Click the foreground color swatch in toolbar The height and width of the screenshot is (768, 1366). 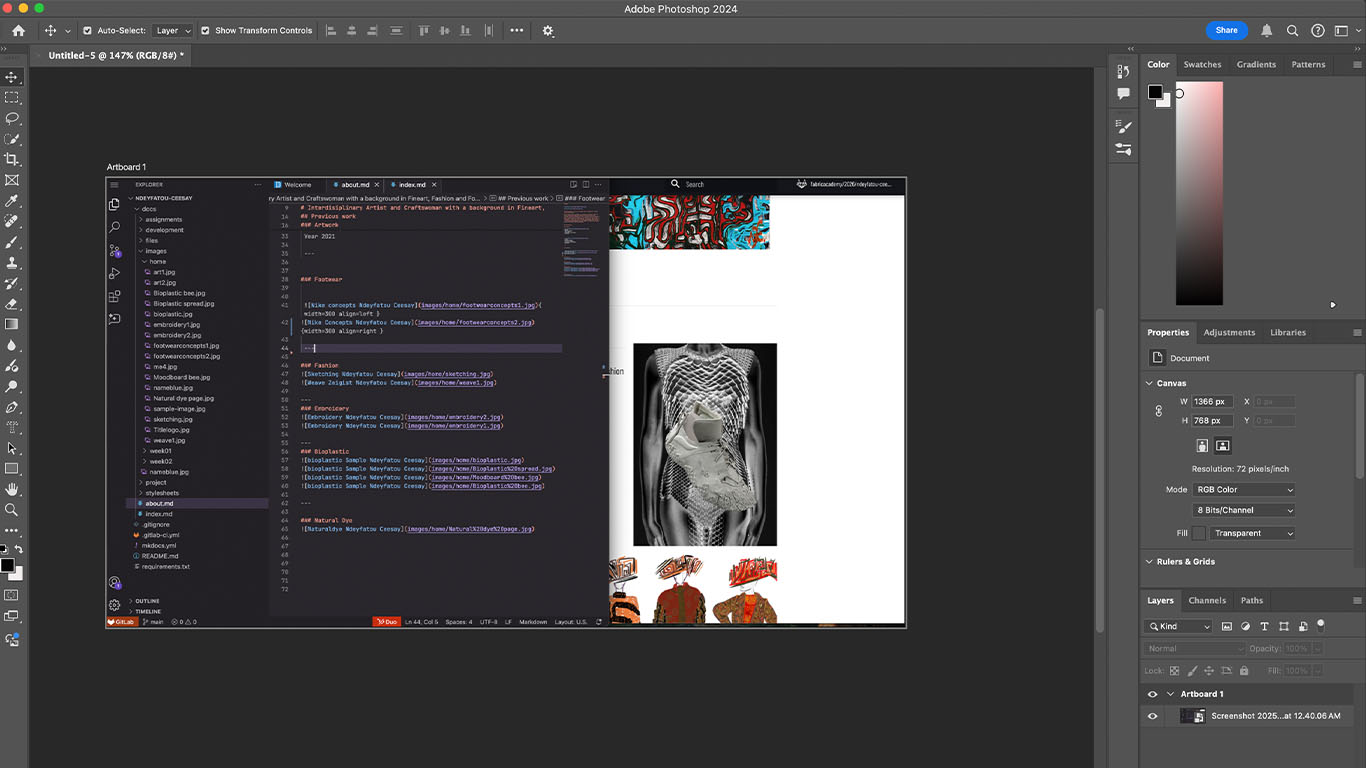[7, 566]
